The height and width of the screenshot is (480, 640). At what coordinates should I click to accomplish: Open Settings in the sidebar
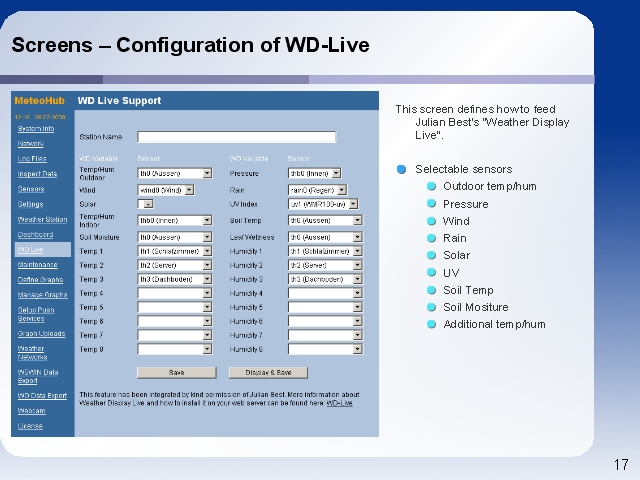(30, 204)
